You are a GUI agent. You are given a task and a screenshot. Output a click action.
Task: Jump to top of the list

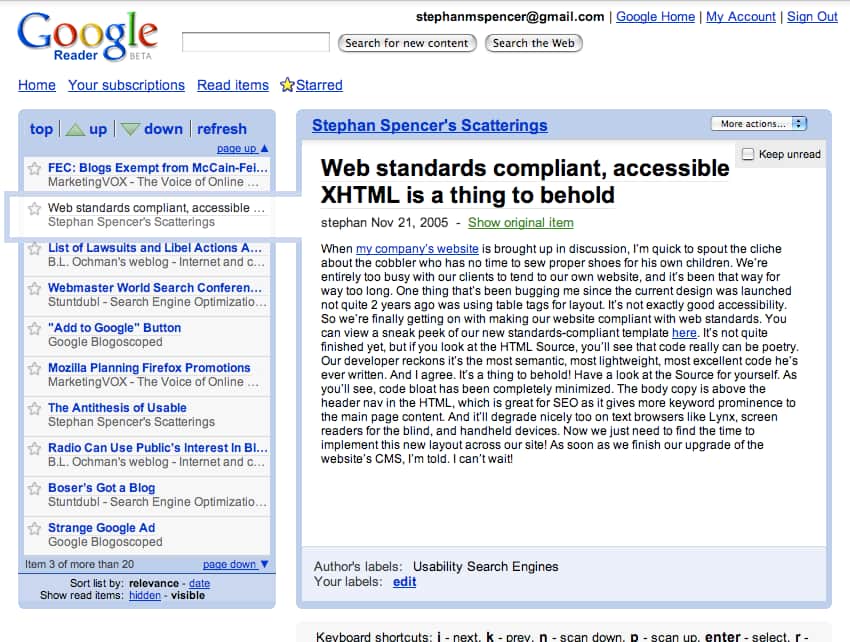[41, 129]
